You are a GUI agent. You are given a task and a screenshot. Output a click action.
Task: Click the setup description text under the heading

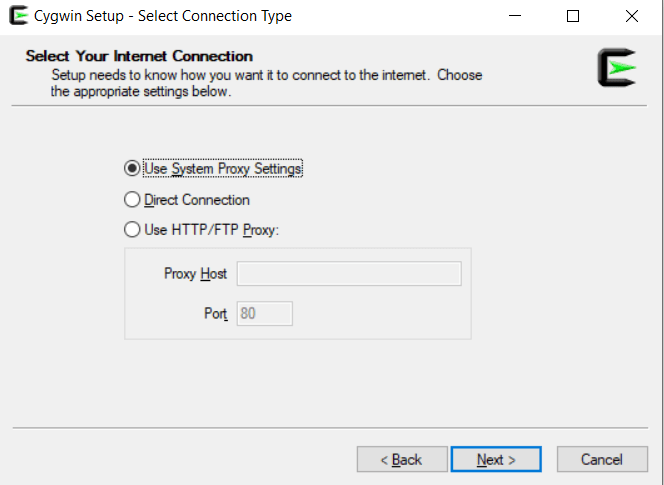point(266,83)
